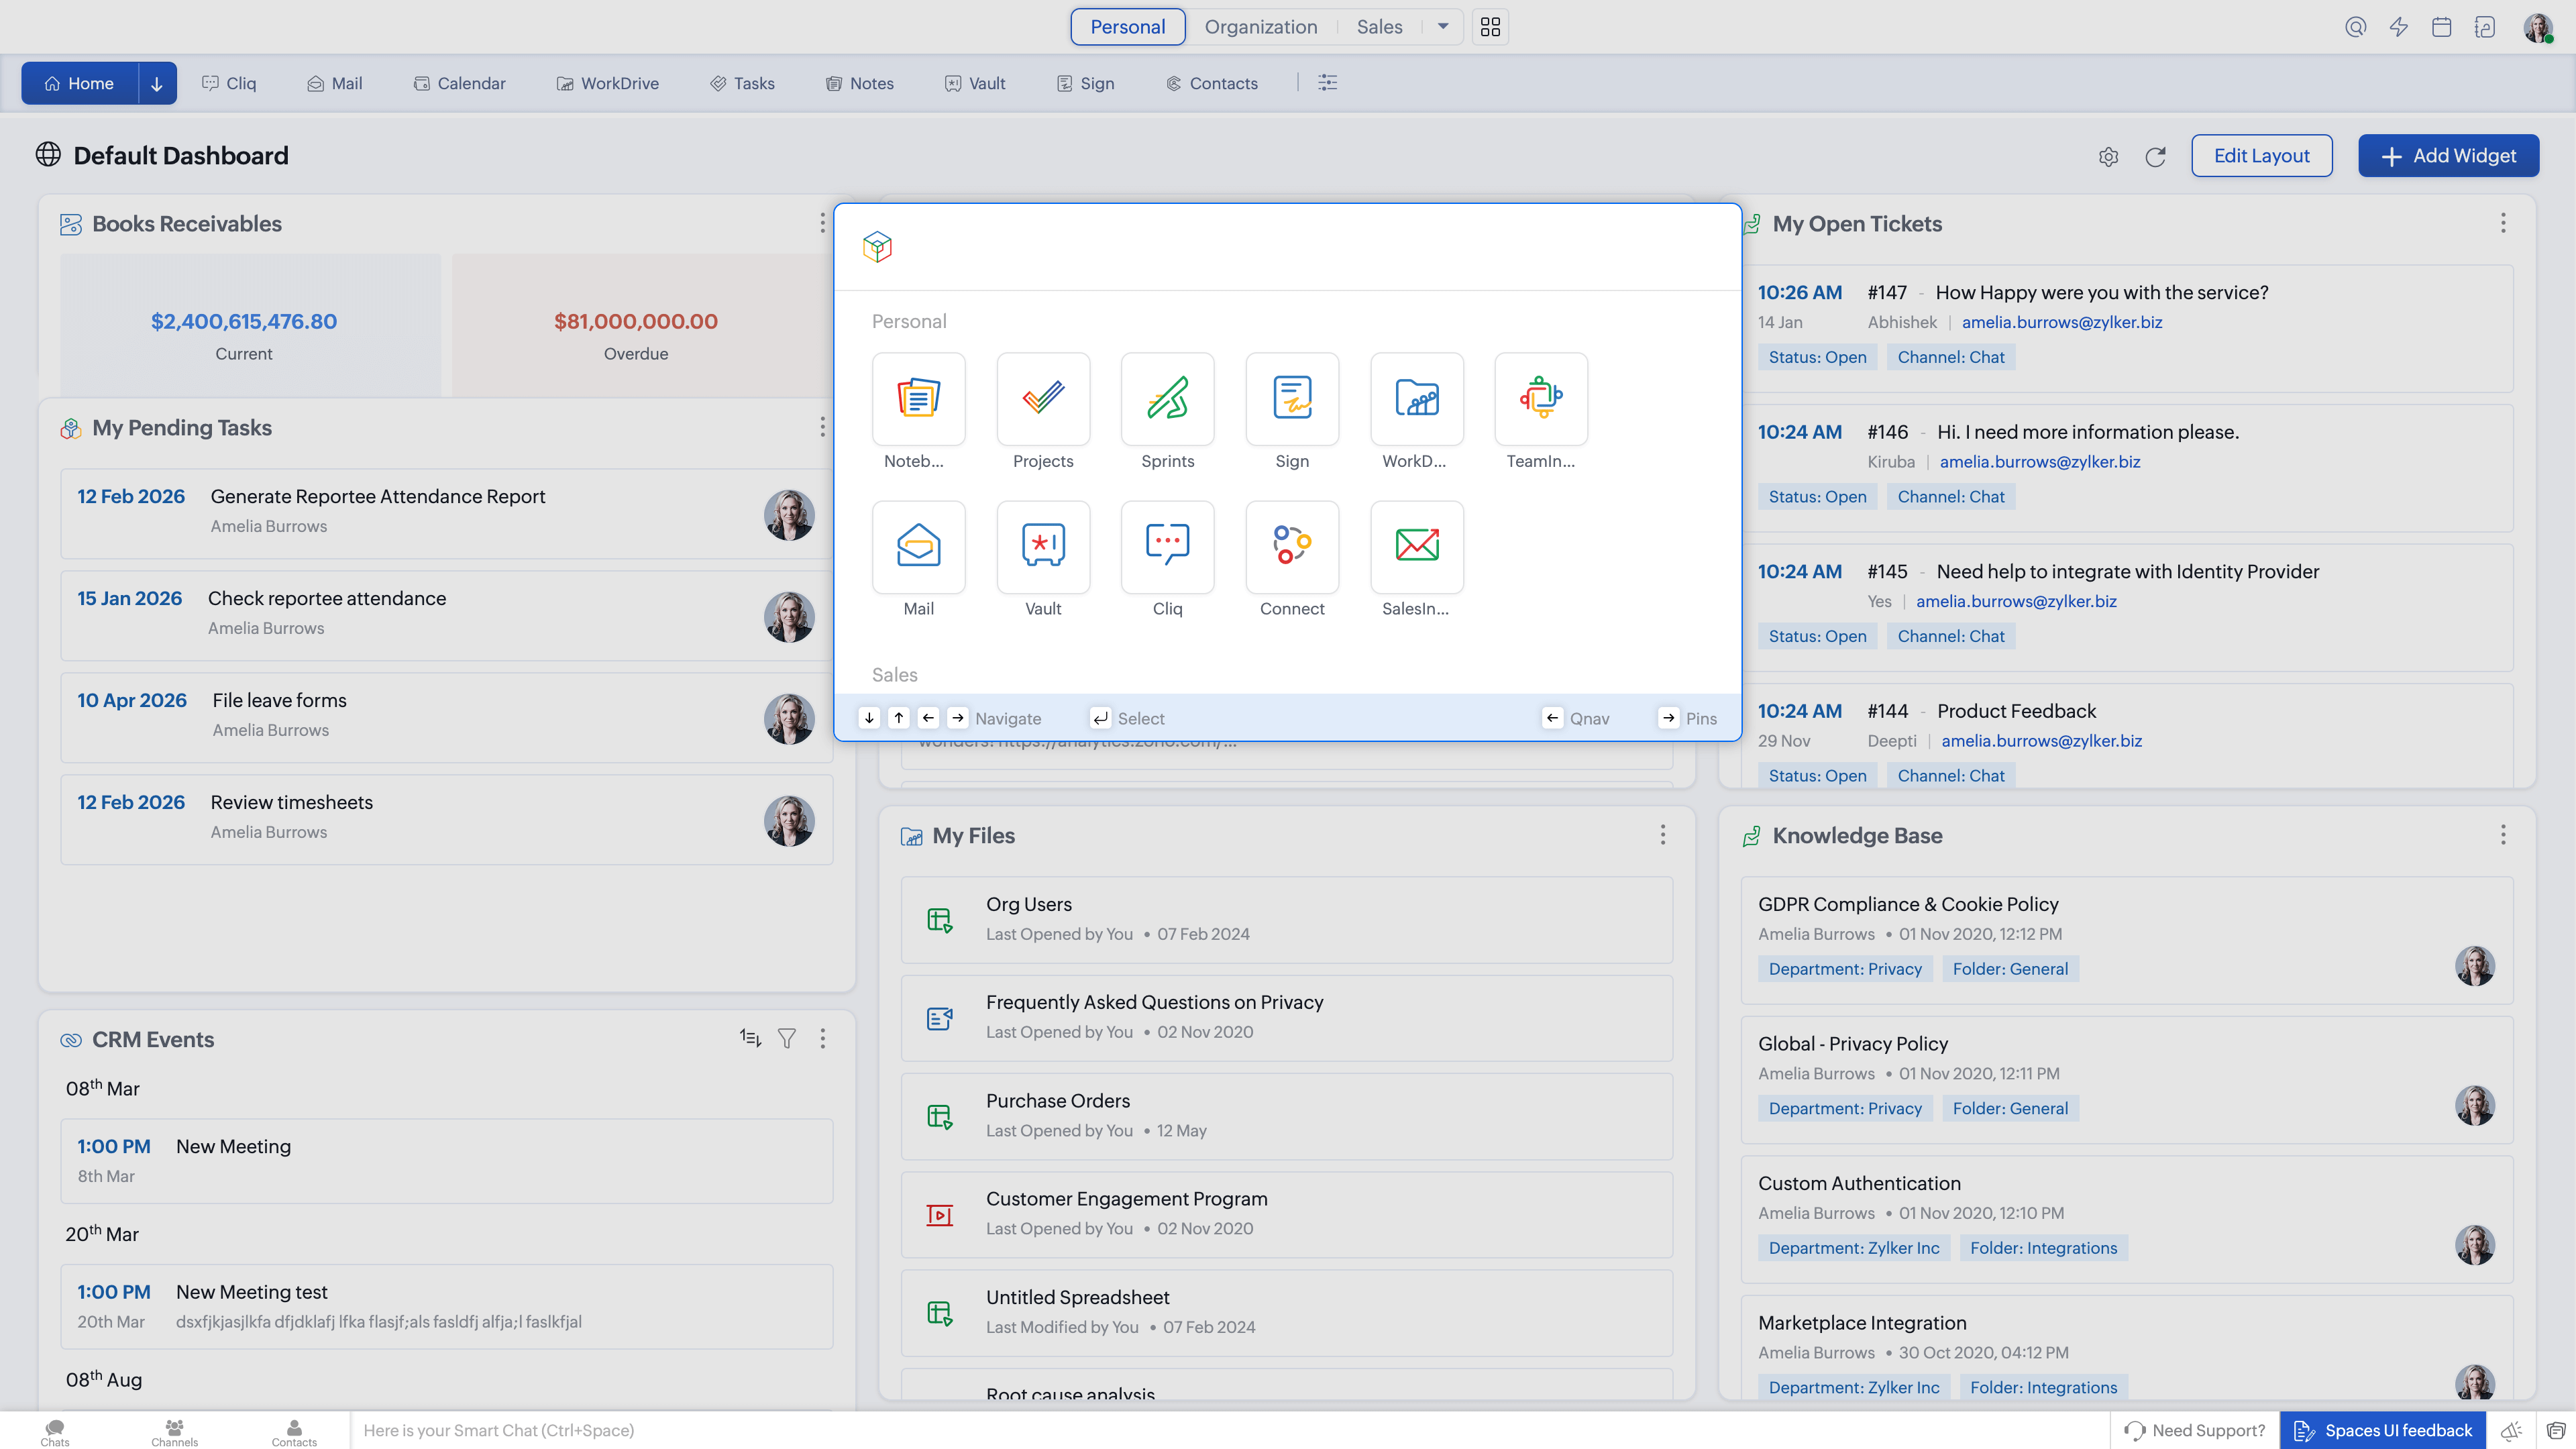The width and height of the screenshot is (2576, 1449).
Task: Click the Edit Layout button
Action: [2261, 156]
